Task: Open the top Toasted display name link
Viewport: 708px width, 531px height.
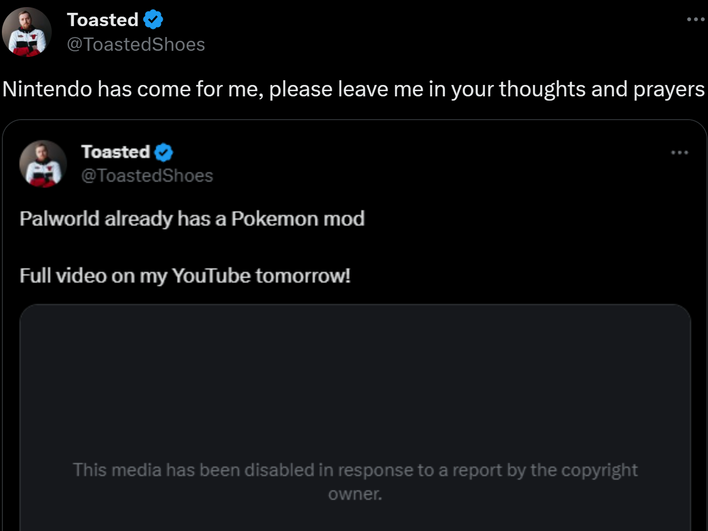Action: [x=102, y=20]
